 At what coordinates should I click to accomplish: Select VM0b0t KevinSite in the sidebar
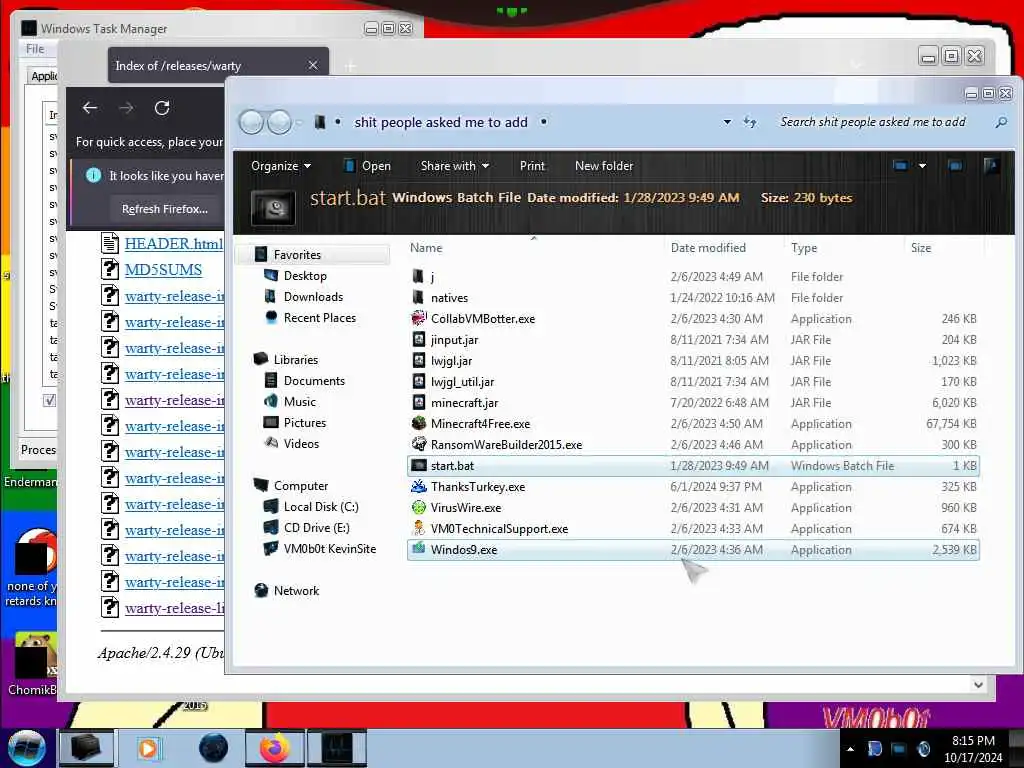tap(330, 549)
